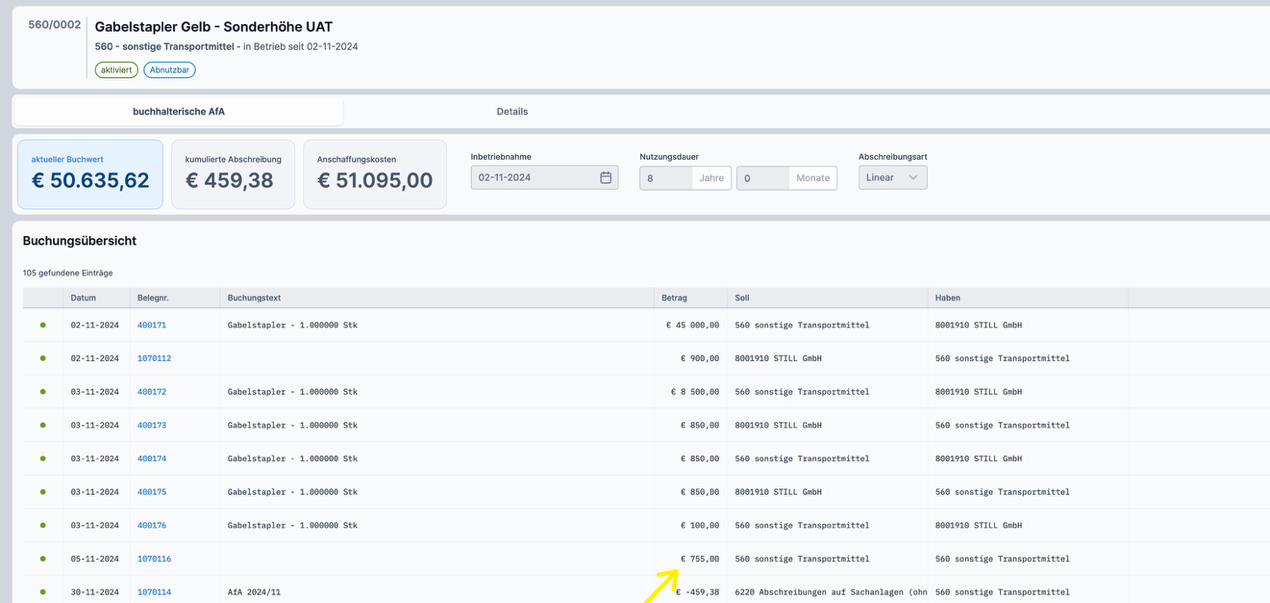Select the aktueller Buchwert card
The height and width of the screenshot is (603, 1270).
pyautogui.click(x=90, y=174)
